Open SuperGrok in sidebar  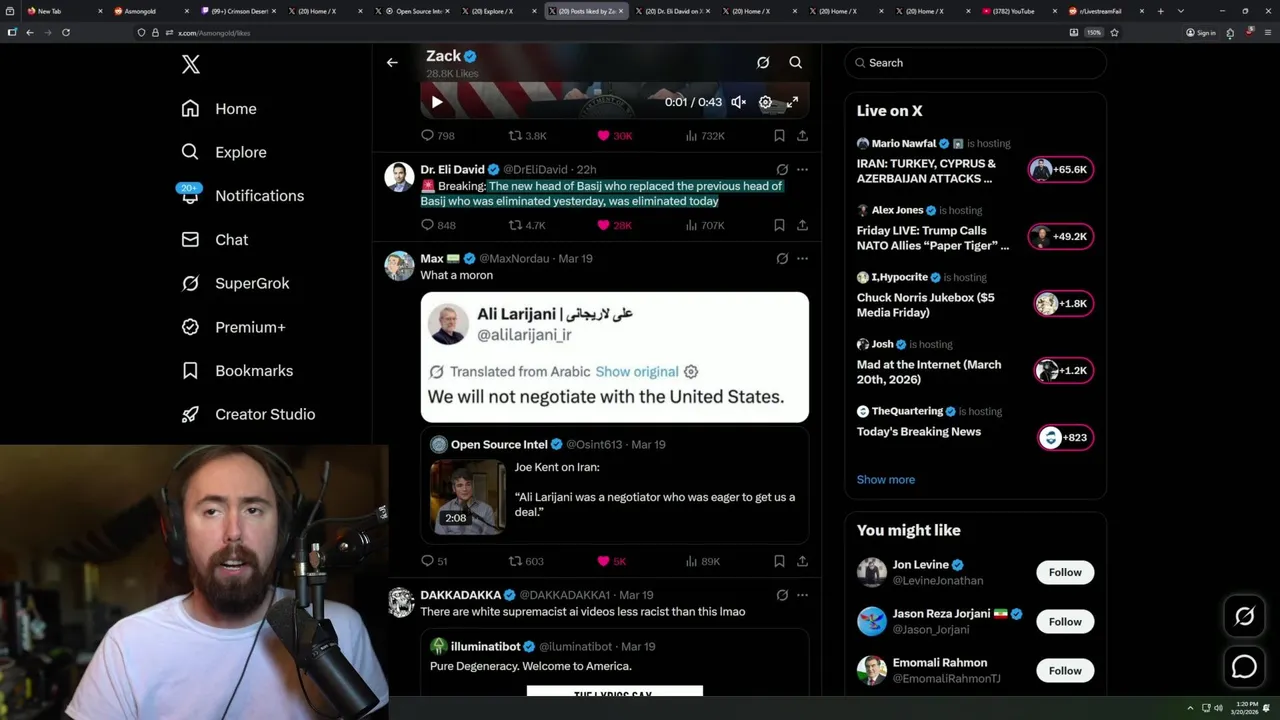pyautogui.click(x=235, y=283)
